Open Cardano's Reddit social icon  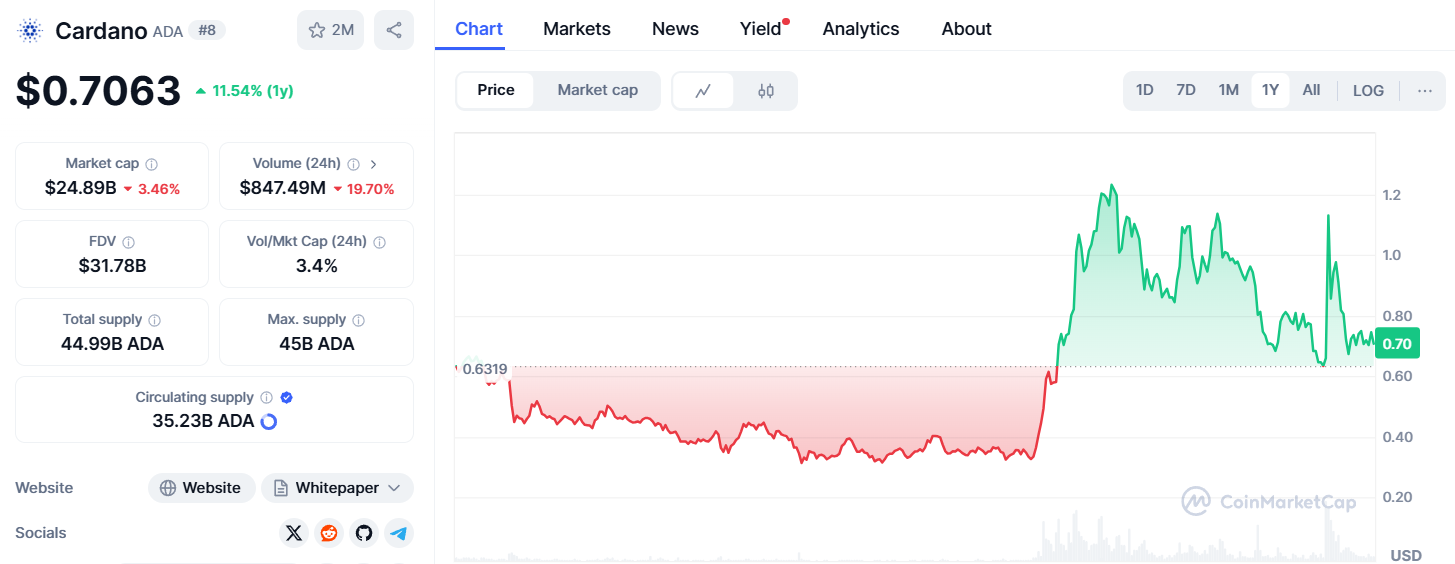[329, 533]
